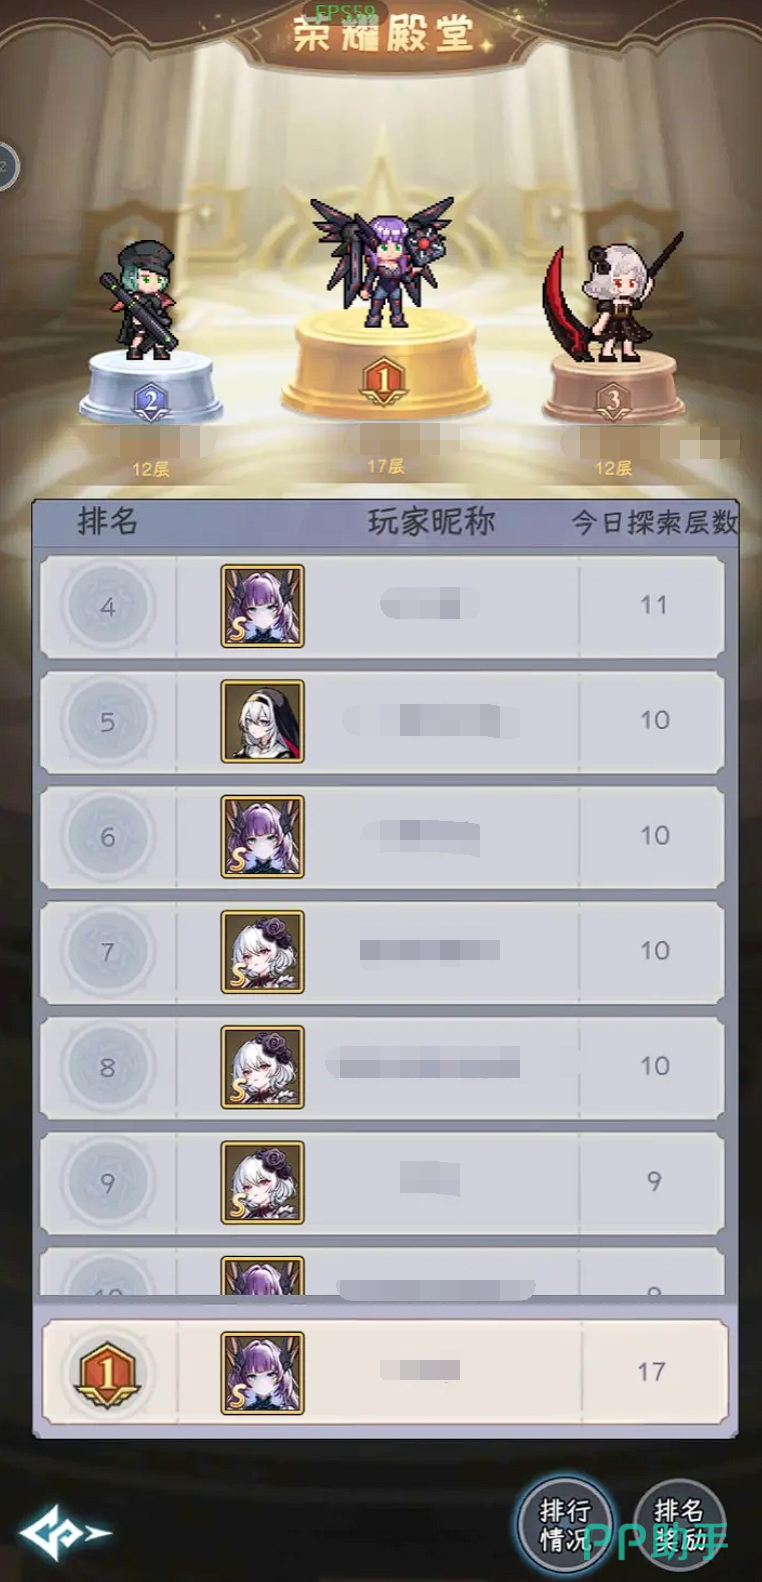Screen dimensions: 762x1582
Task: Select the third place scythe character
Action: (612, 296)
